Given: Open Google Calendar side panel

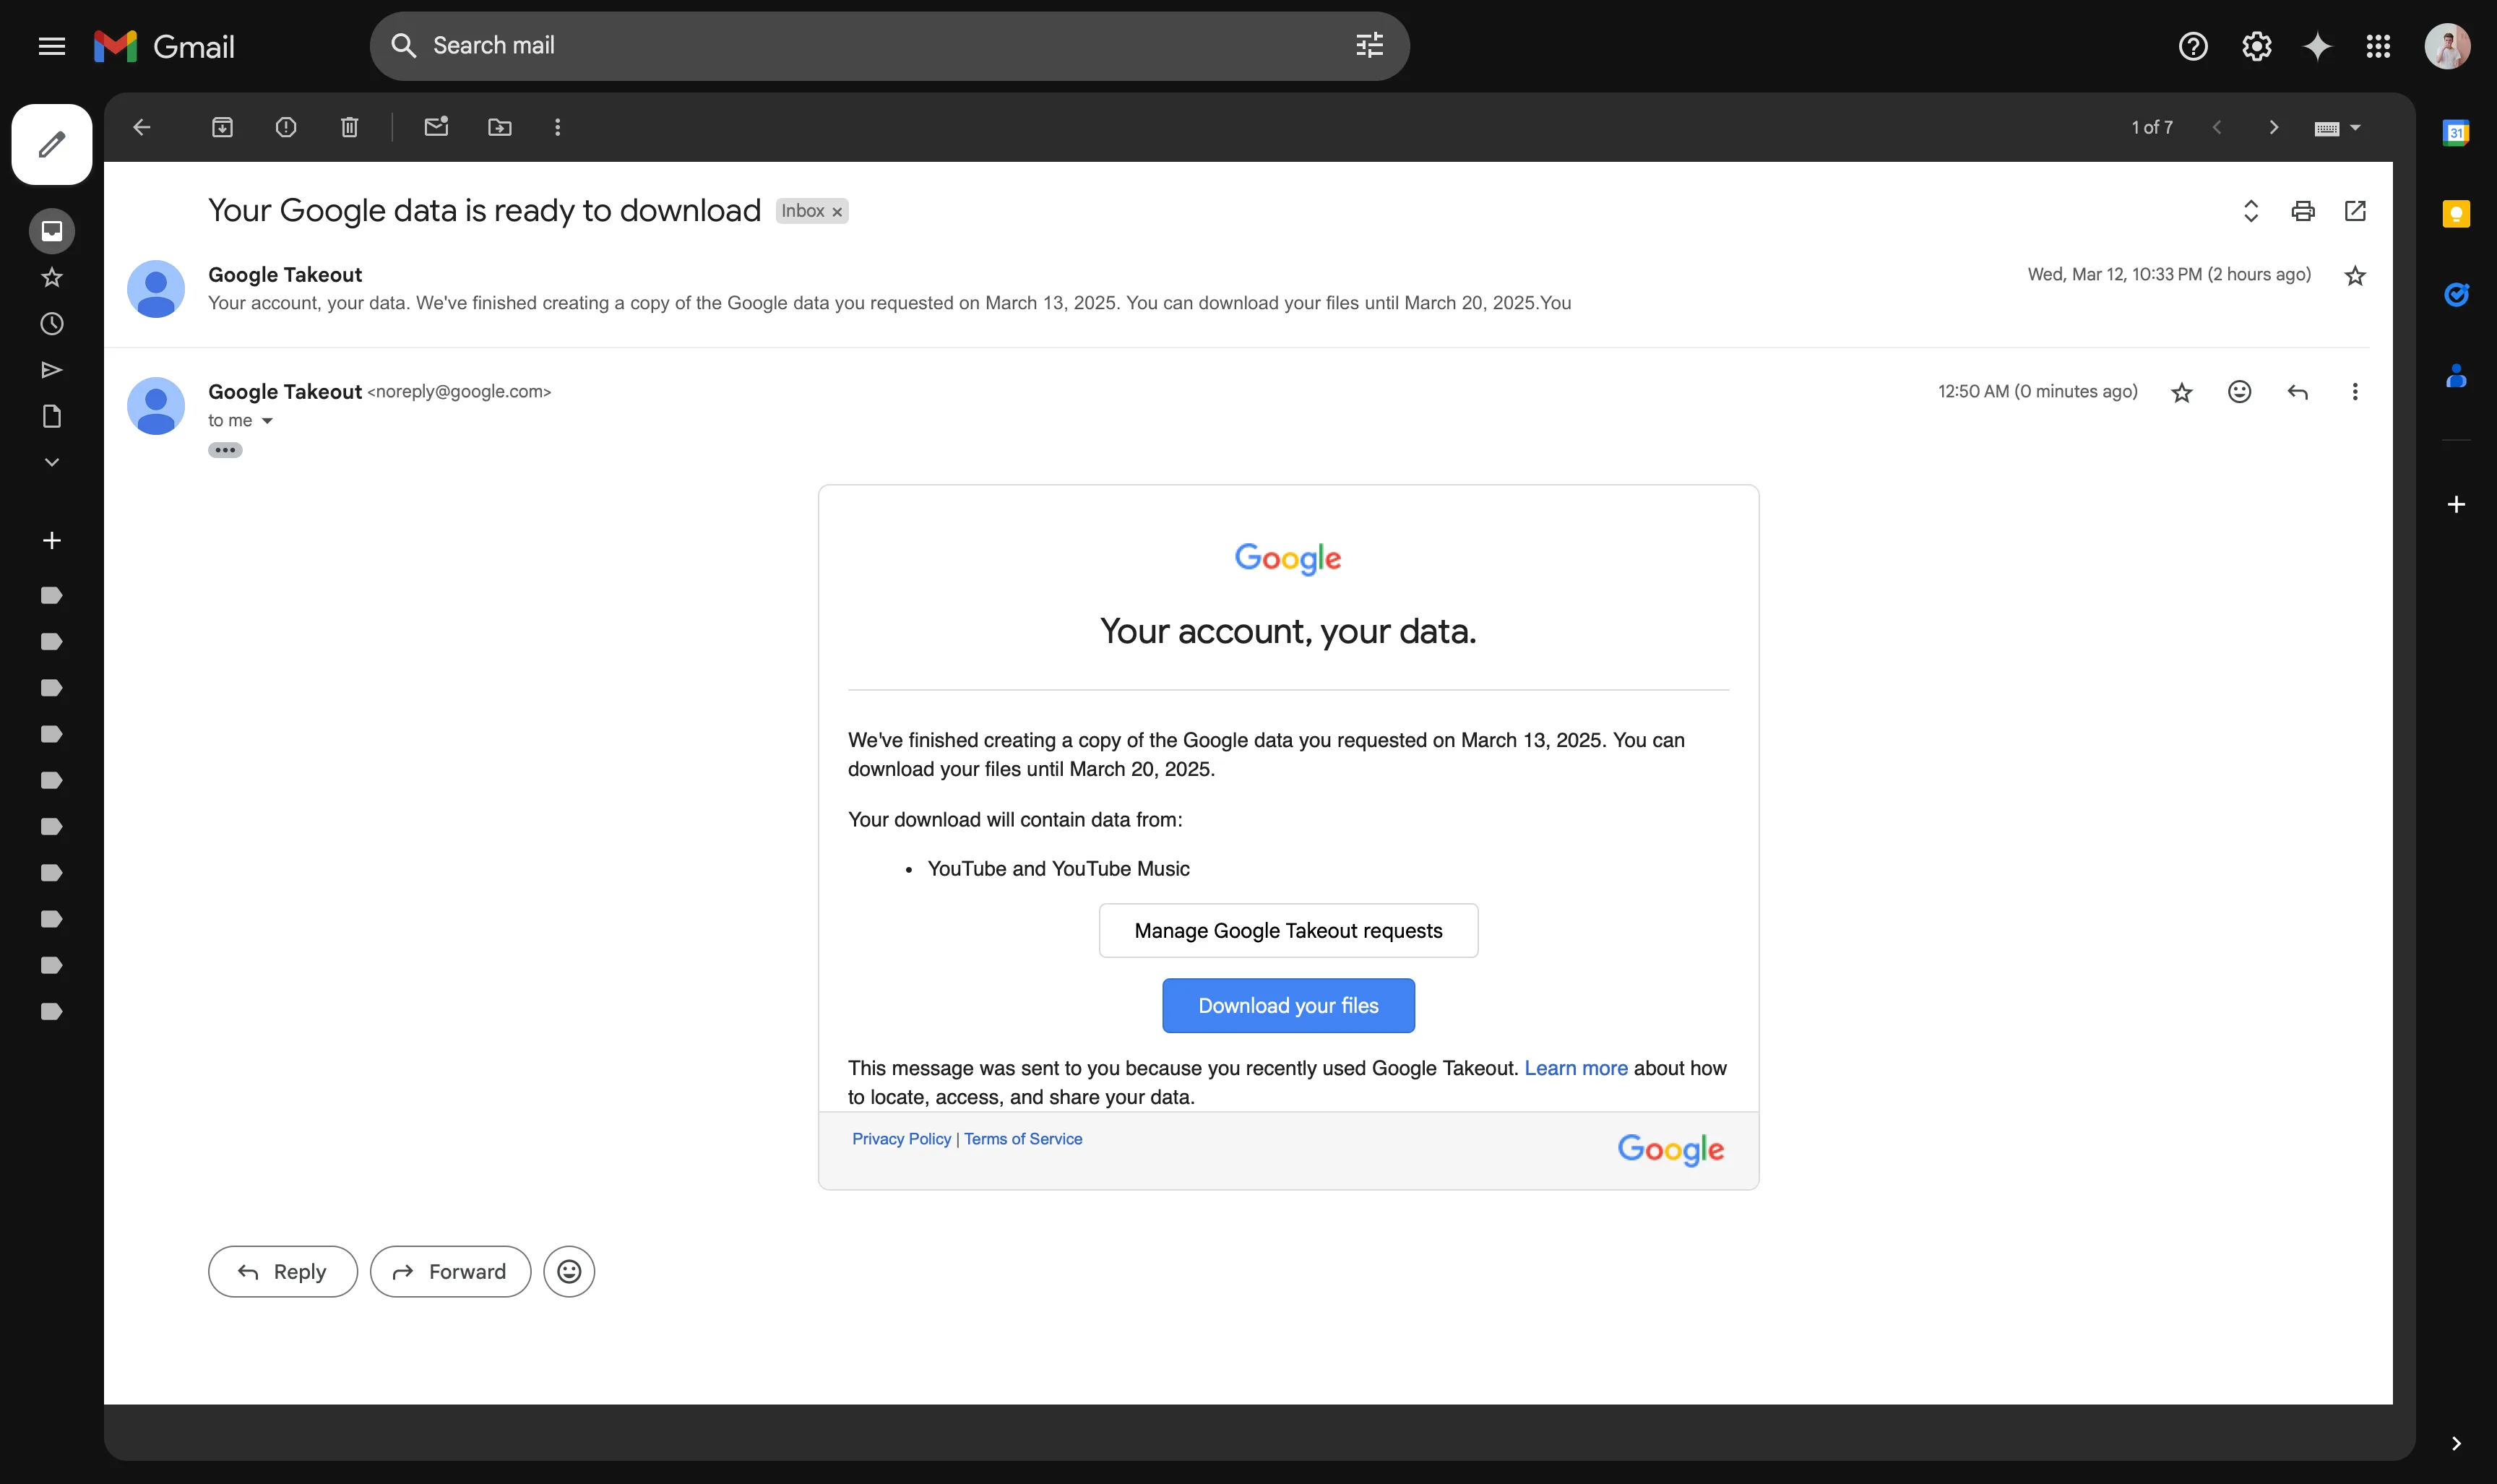Looking at the screenshot, I should click(2456, 132).
